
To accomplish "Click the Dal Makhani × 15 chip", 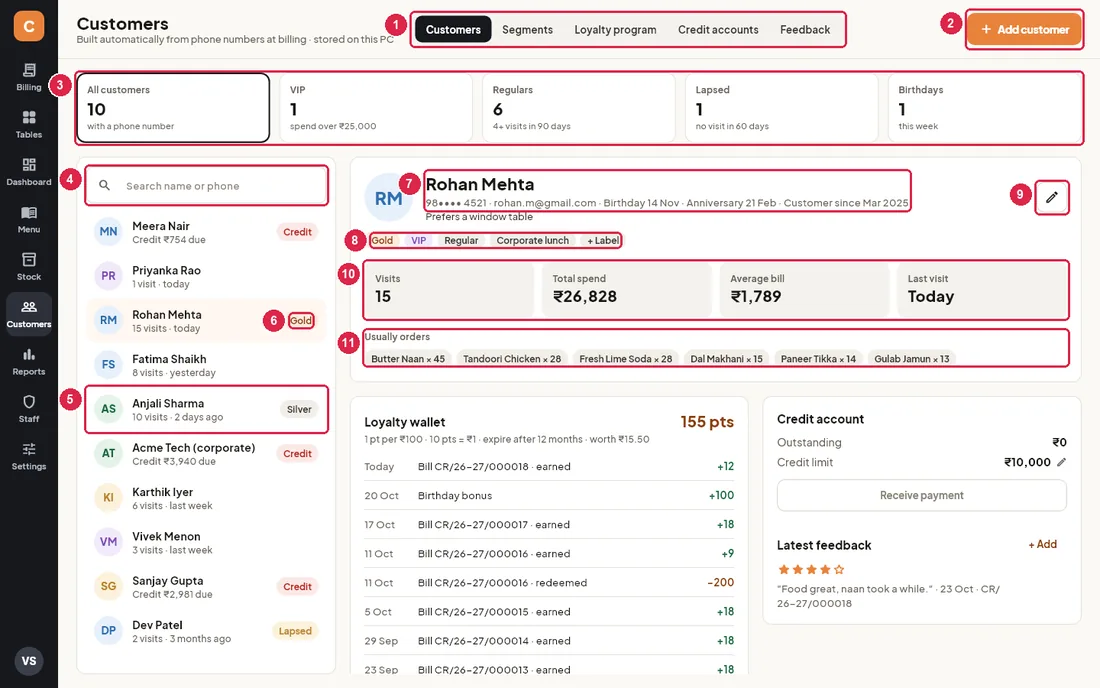I will click(x=726, y=358).
